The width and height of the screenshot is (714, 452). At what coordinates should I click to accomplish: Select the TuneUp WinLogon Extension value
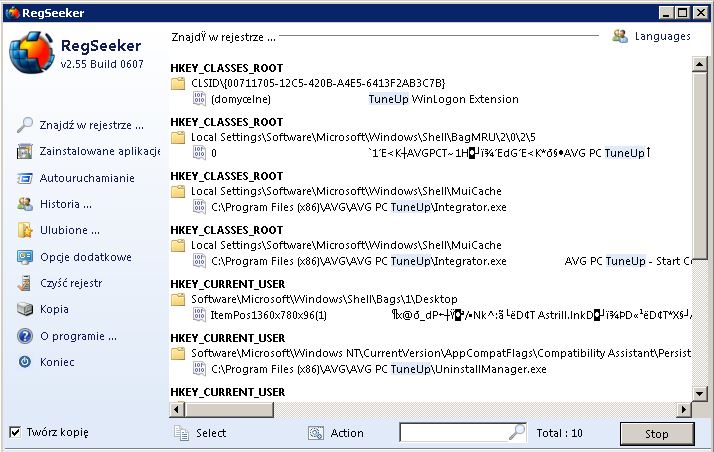click(x=444, y=99)
